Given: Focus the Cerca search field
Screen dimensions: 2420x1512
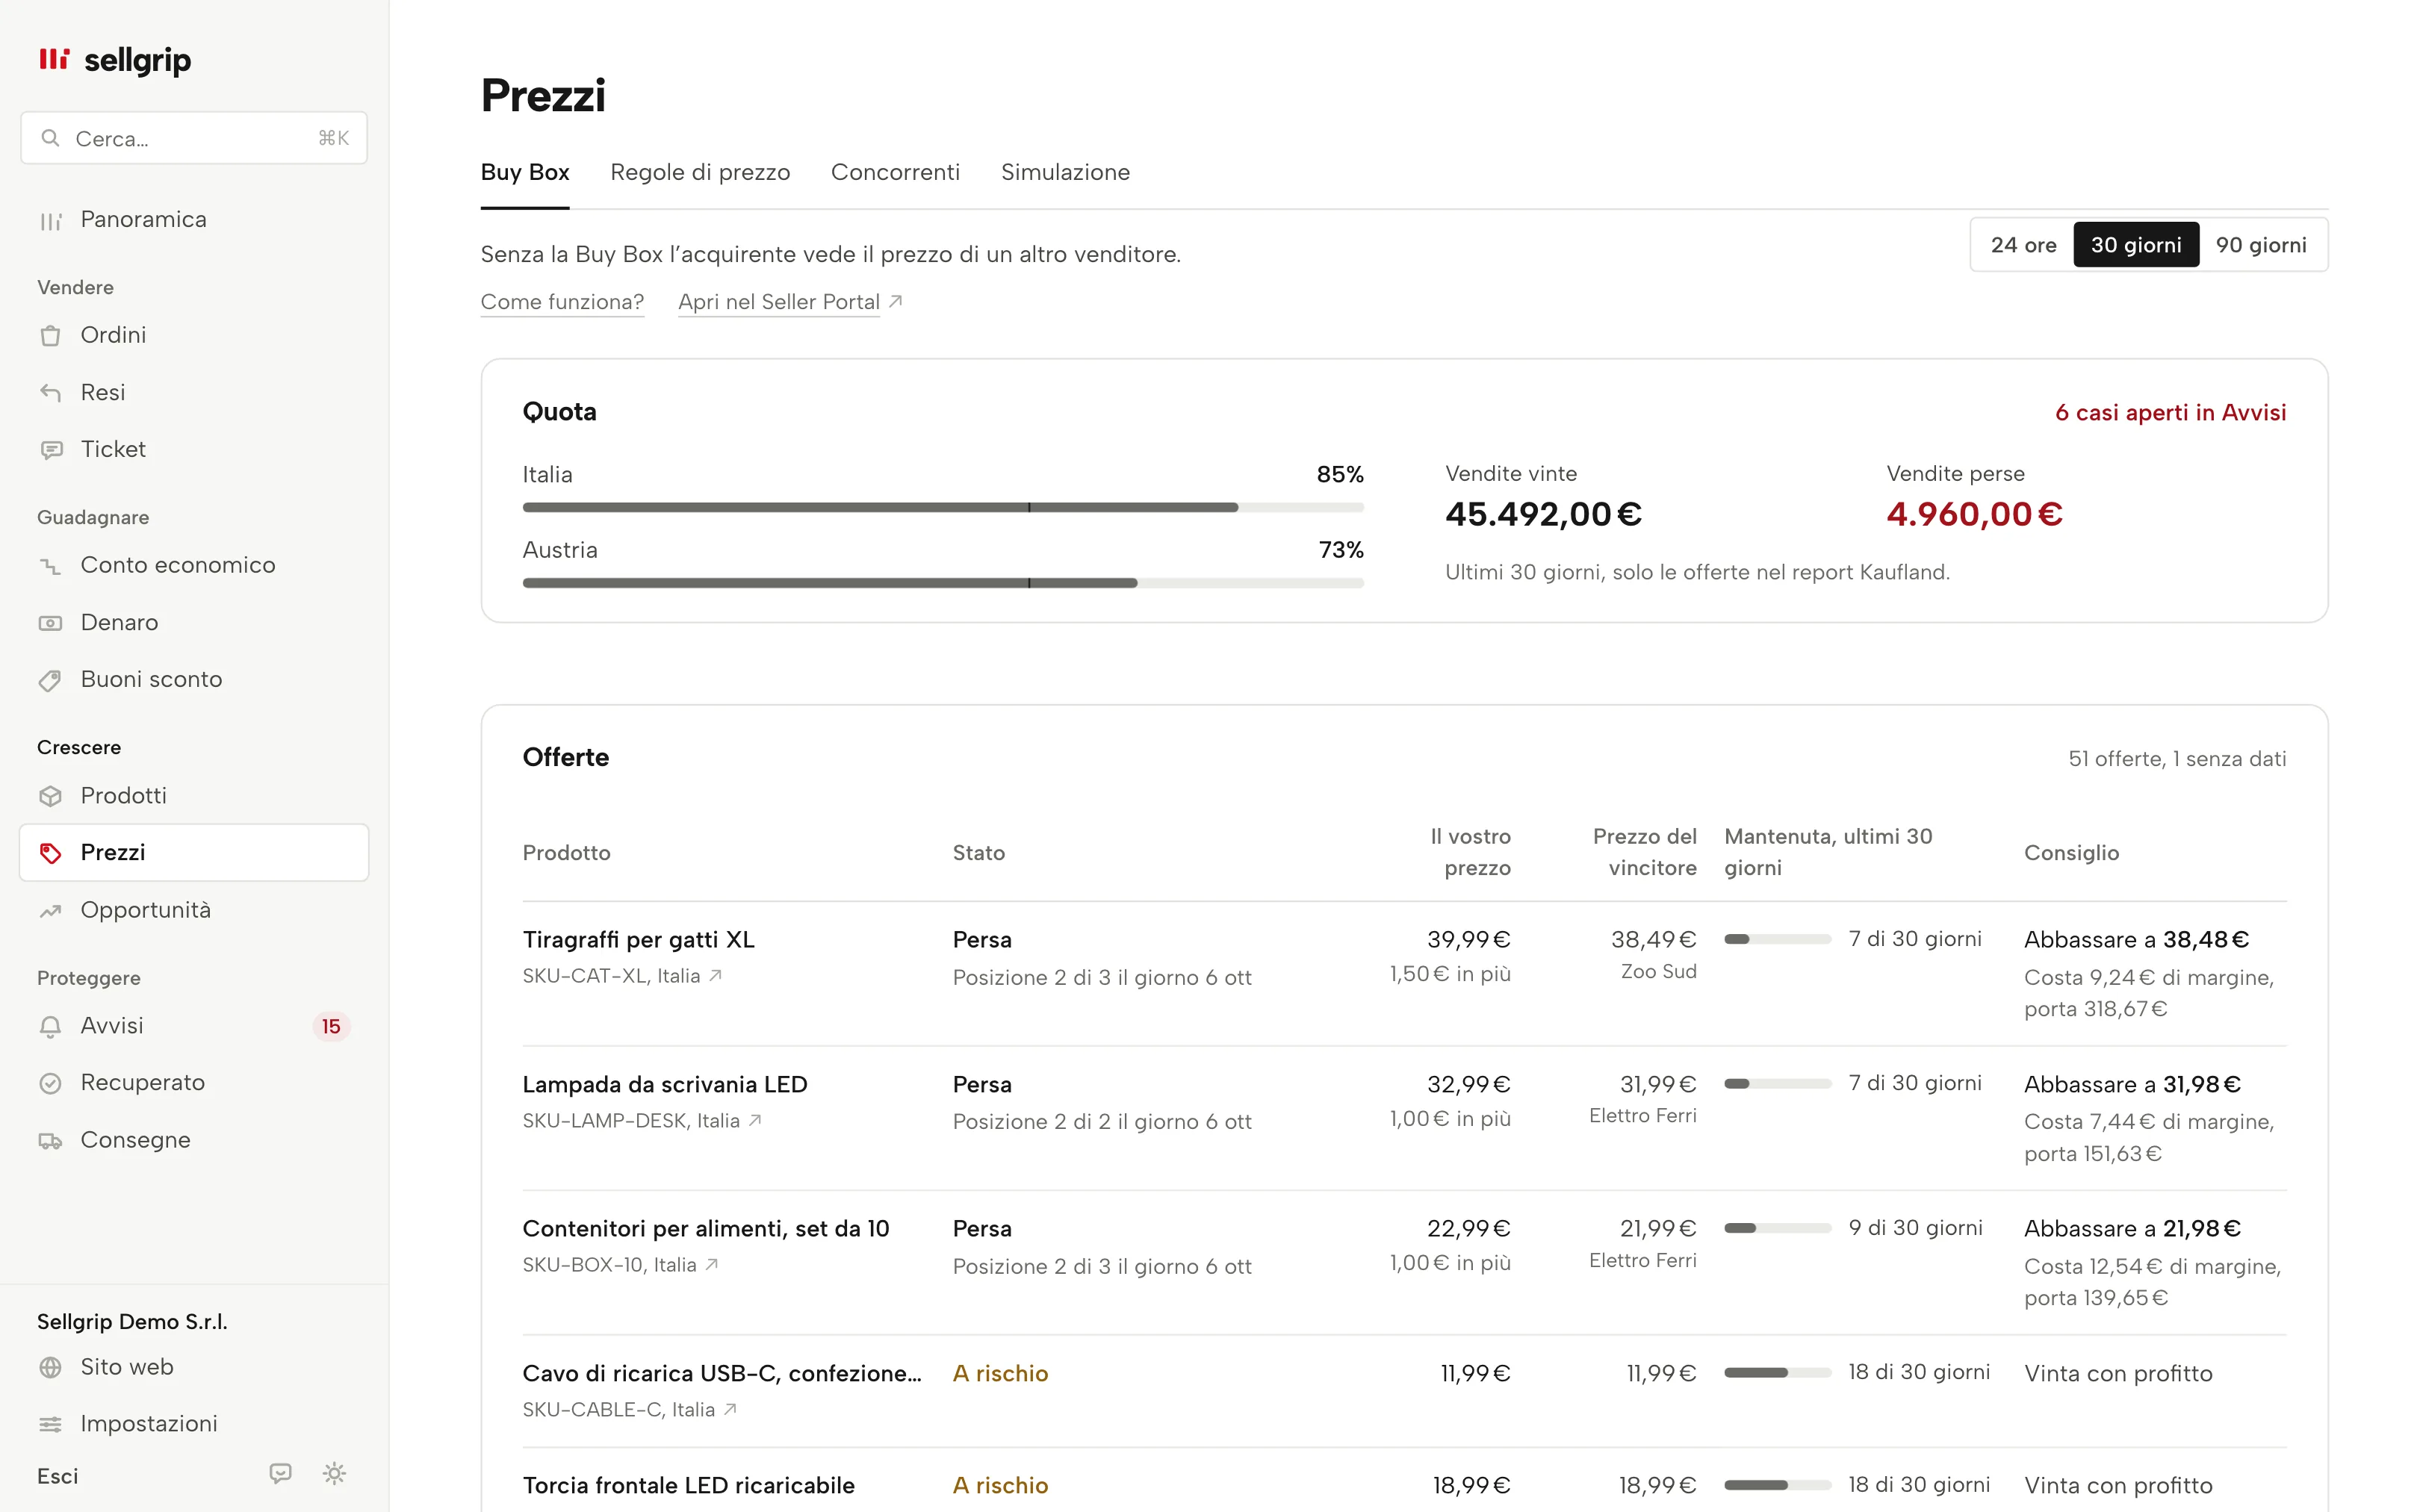Looking at the screenshot, I should tap(194, 138).
